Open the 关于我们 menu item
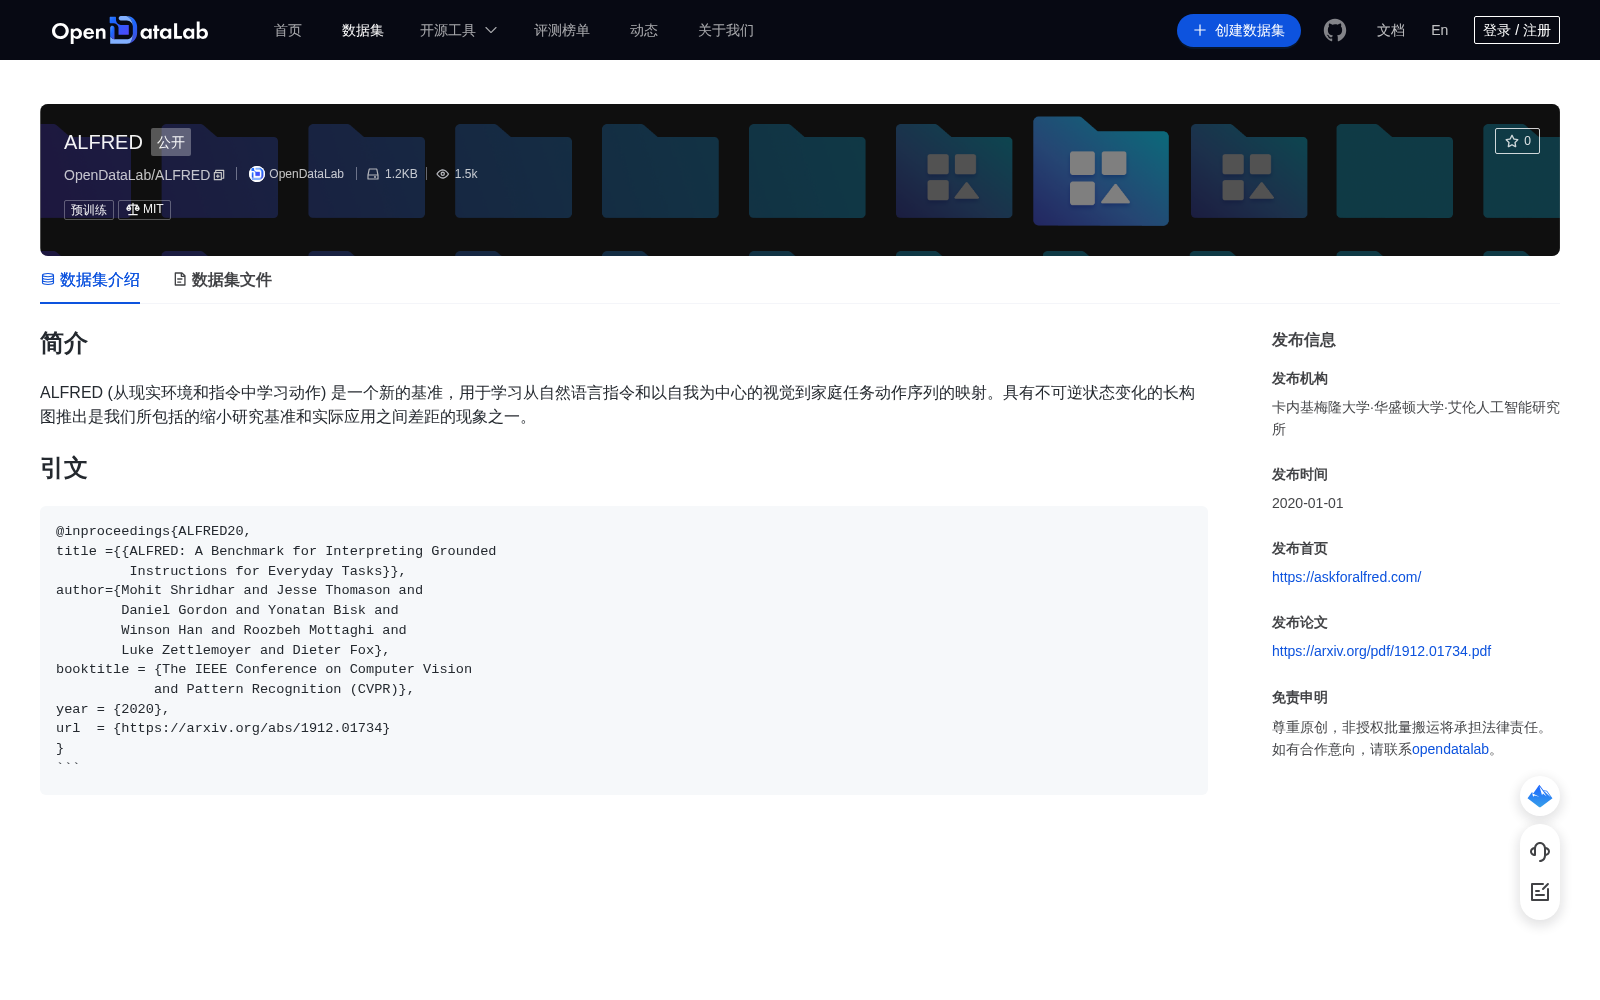The height and width of the screenshot is (1000, 1600). (726, 30)
